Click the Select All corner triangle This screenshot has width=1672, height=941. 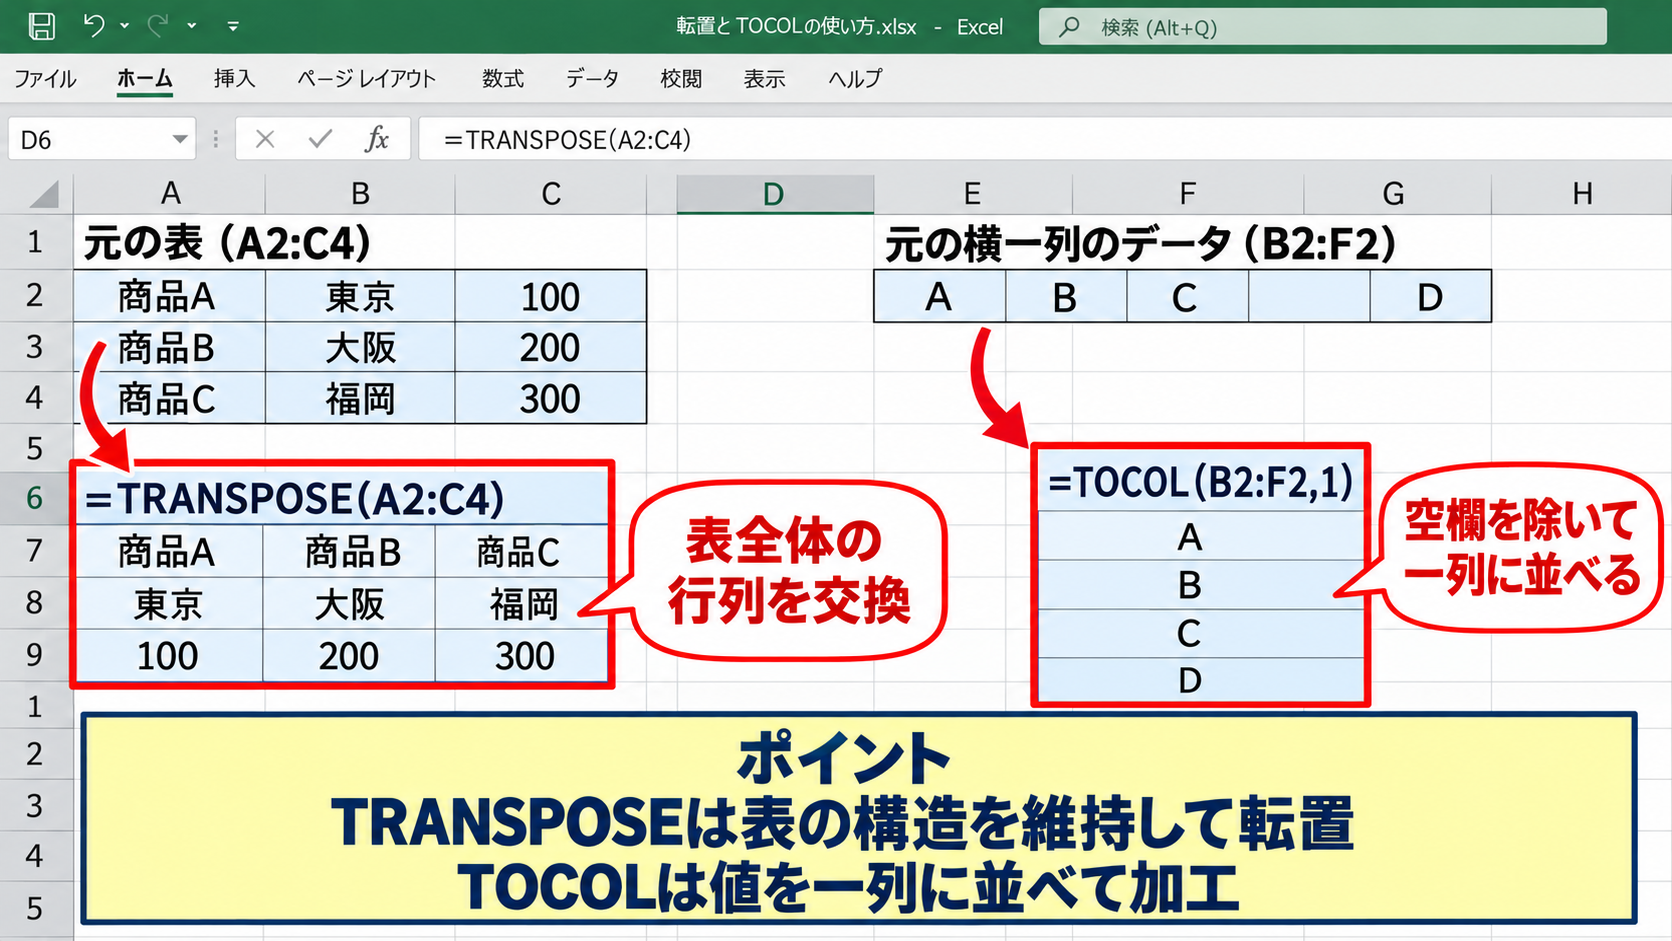(43, 193)
